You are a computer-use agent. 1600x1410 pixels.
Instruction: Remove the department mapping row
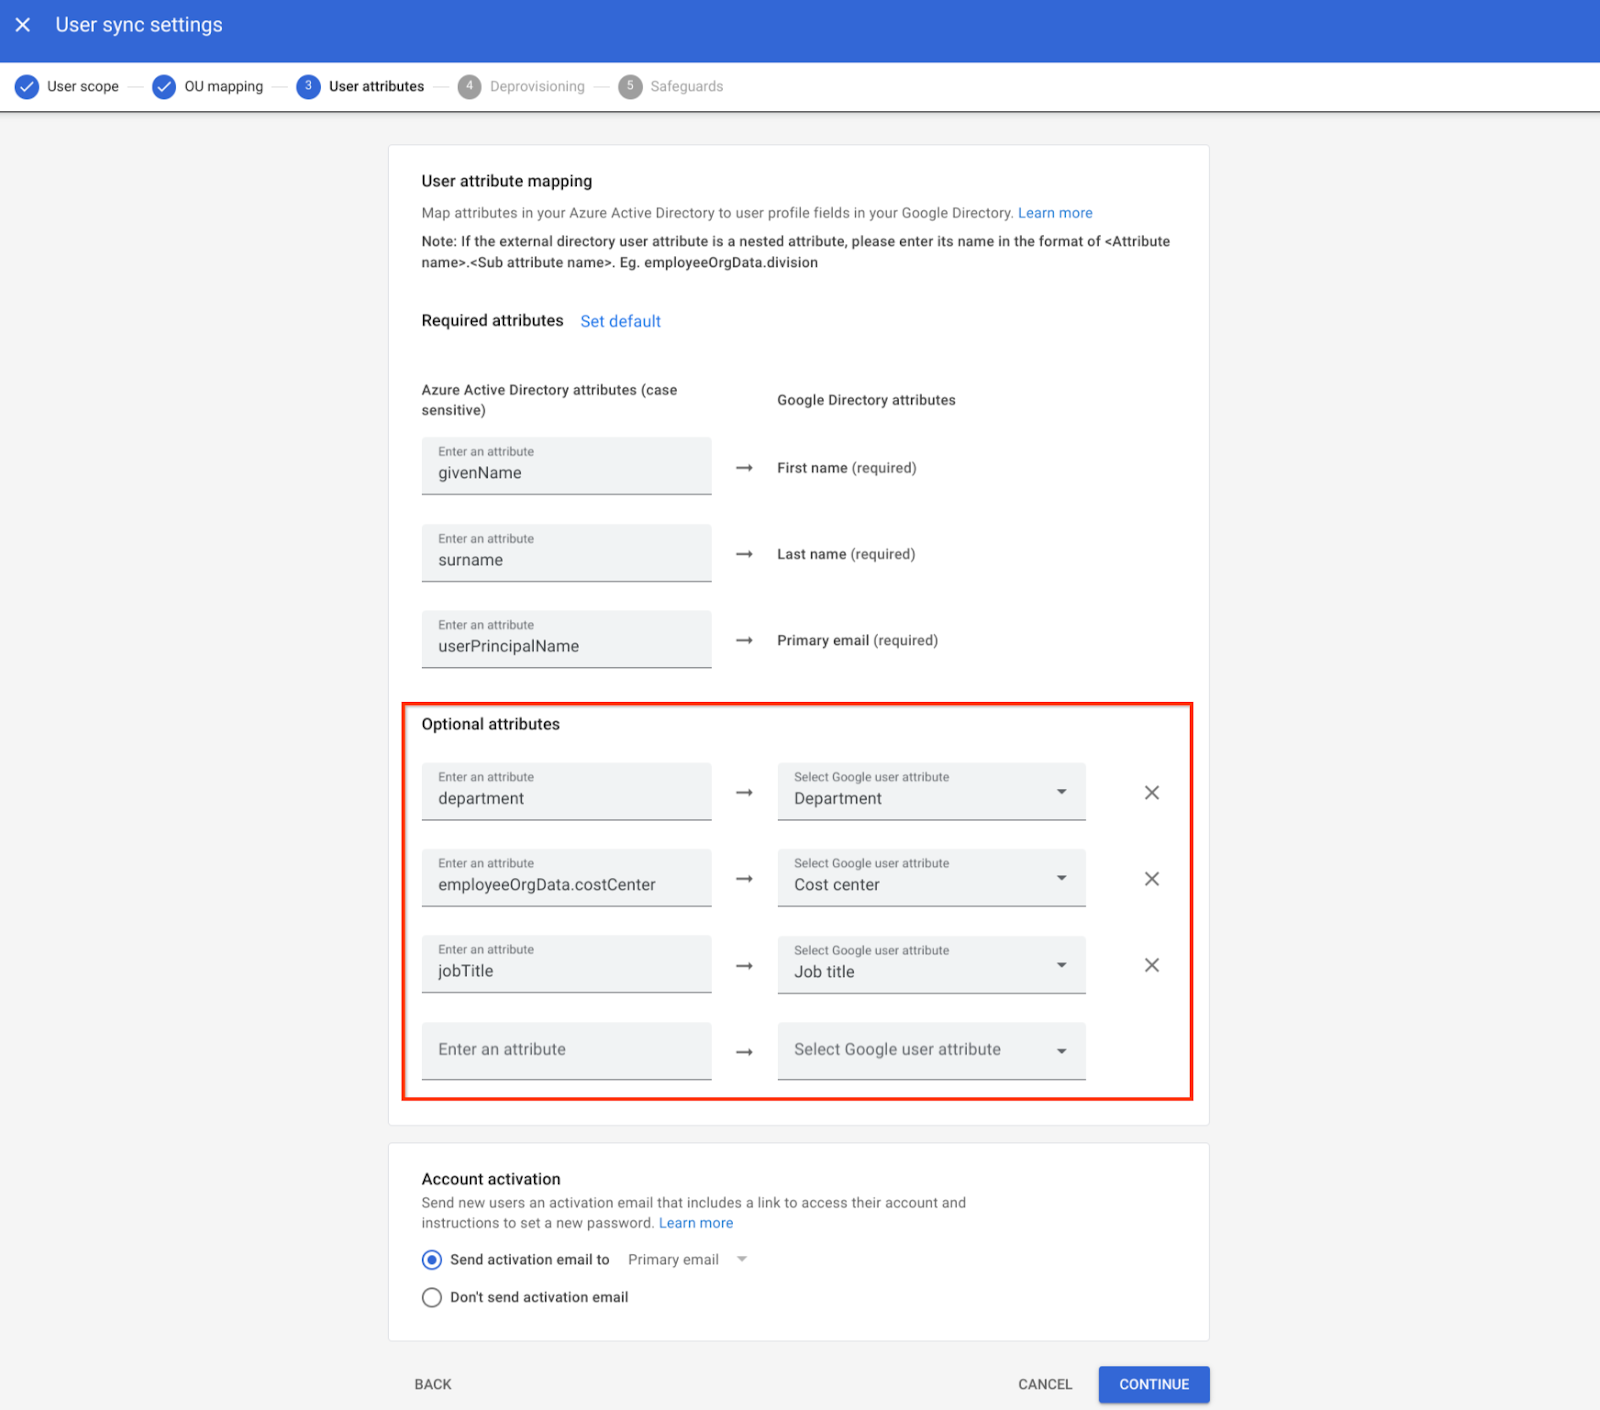point(1152,792)
